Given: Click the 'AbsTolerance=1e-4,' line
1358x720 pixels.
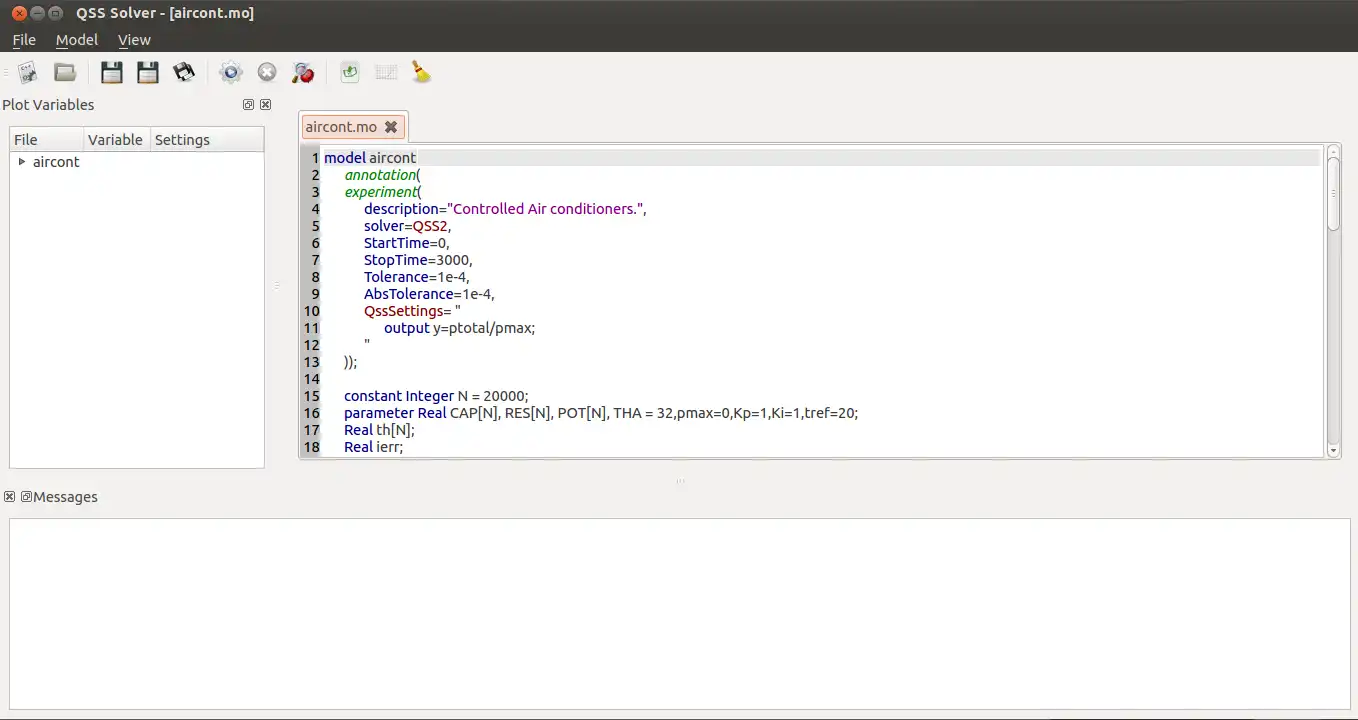Looking at the screenshot, I should point(430,294).
